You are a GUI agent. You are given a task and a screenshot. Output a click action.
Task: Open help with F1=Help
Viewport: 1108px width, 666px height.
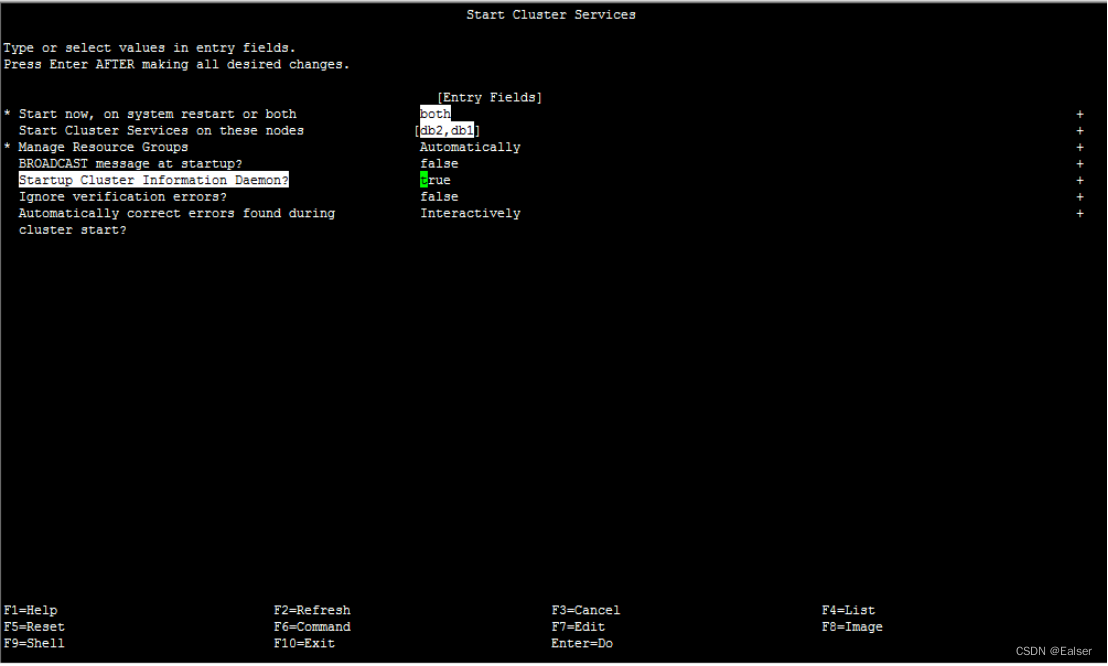tap(31, 609)
